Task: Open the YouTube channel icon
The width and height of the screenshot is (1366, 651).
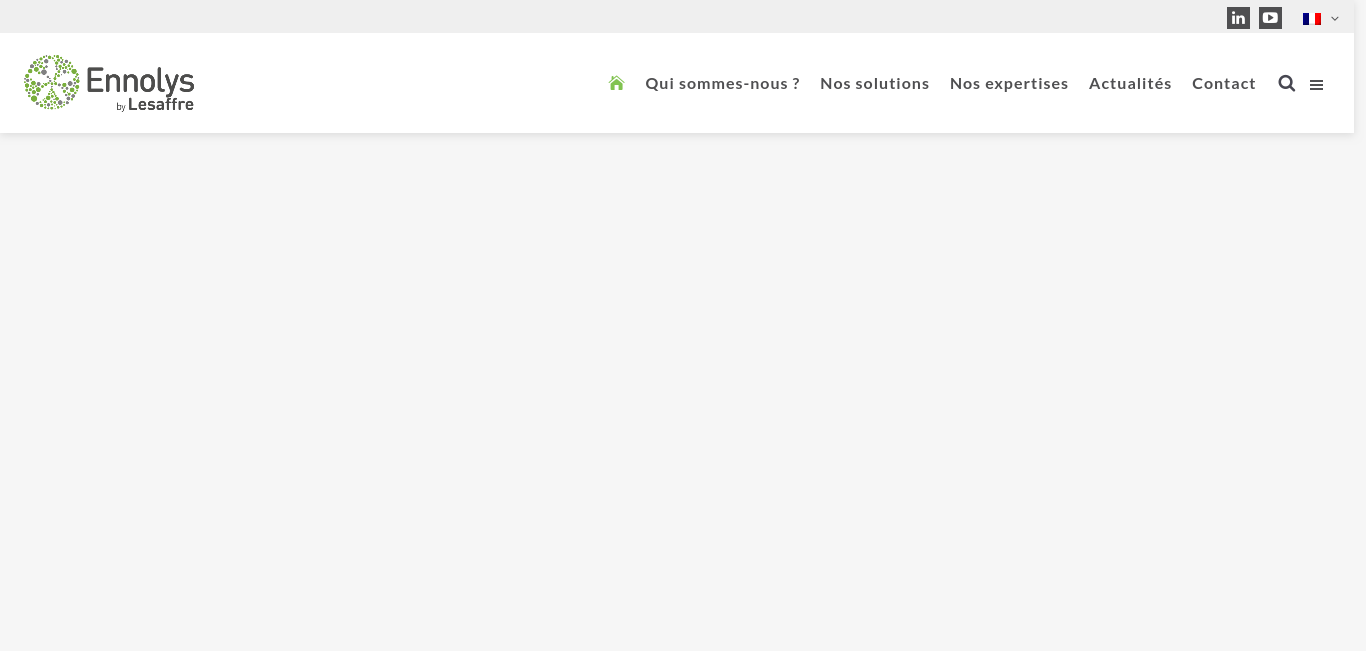Action: (1270, 18)
